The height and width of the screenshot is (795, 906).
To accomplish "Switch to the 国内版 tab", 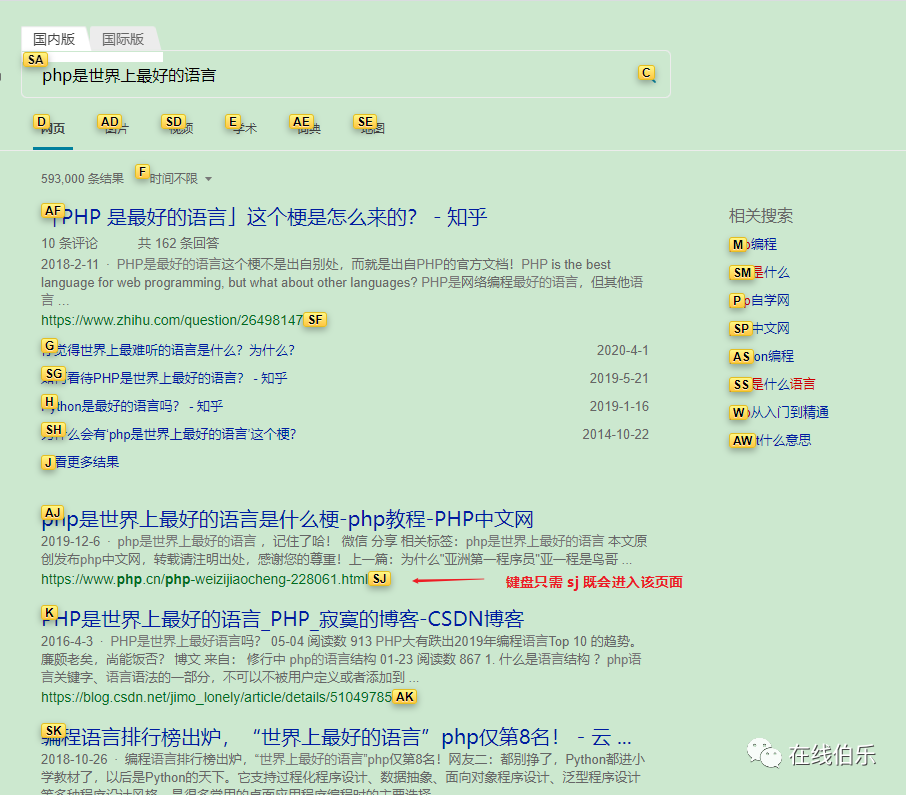I will [54, 39].
